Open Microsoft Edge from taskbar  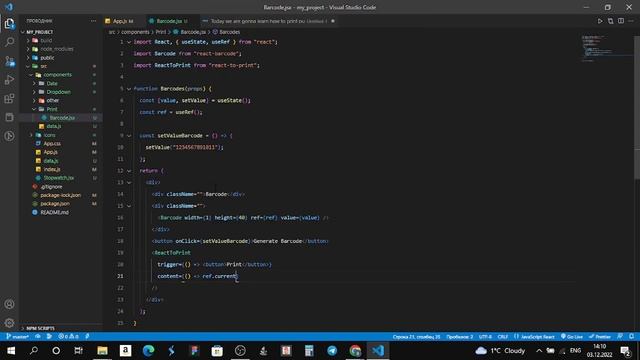(148, 351)
